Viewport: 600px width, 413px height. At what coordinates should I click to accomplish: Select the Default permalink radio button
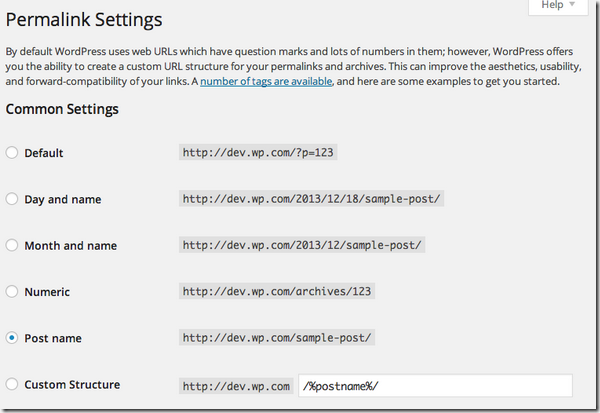(12, 153)
